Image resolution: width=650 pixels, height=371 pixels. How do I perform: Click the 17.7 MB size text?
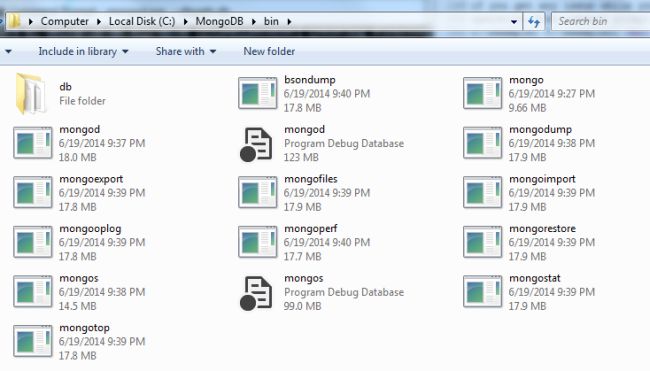click(x=302, y=257)
